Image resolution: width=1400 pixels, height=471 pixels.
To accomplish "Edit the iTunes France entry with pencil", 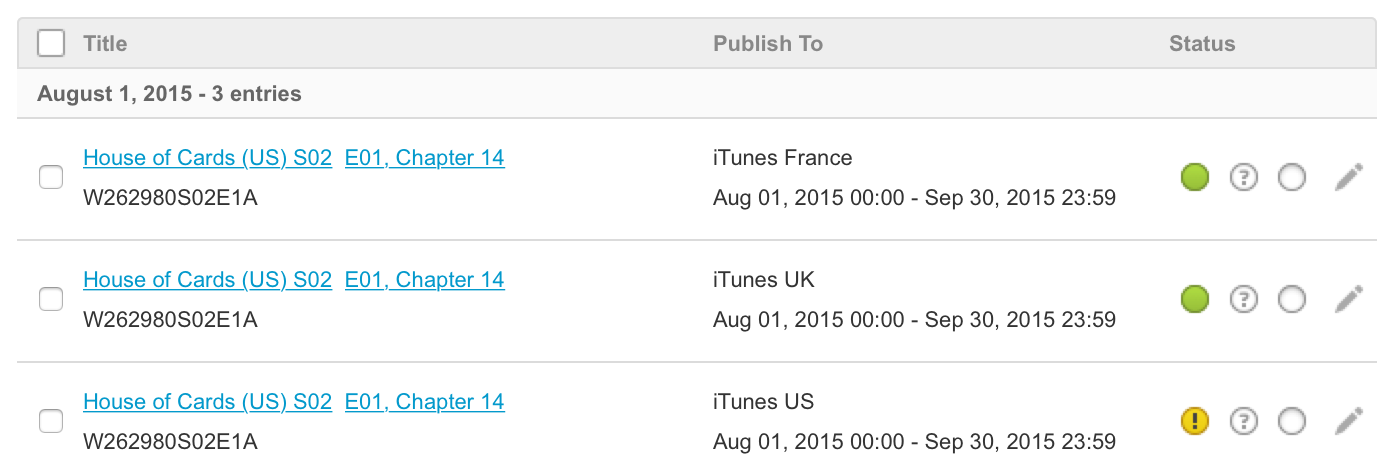I will tap(1349, 178).
